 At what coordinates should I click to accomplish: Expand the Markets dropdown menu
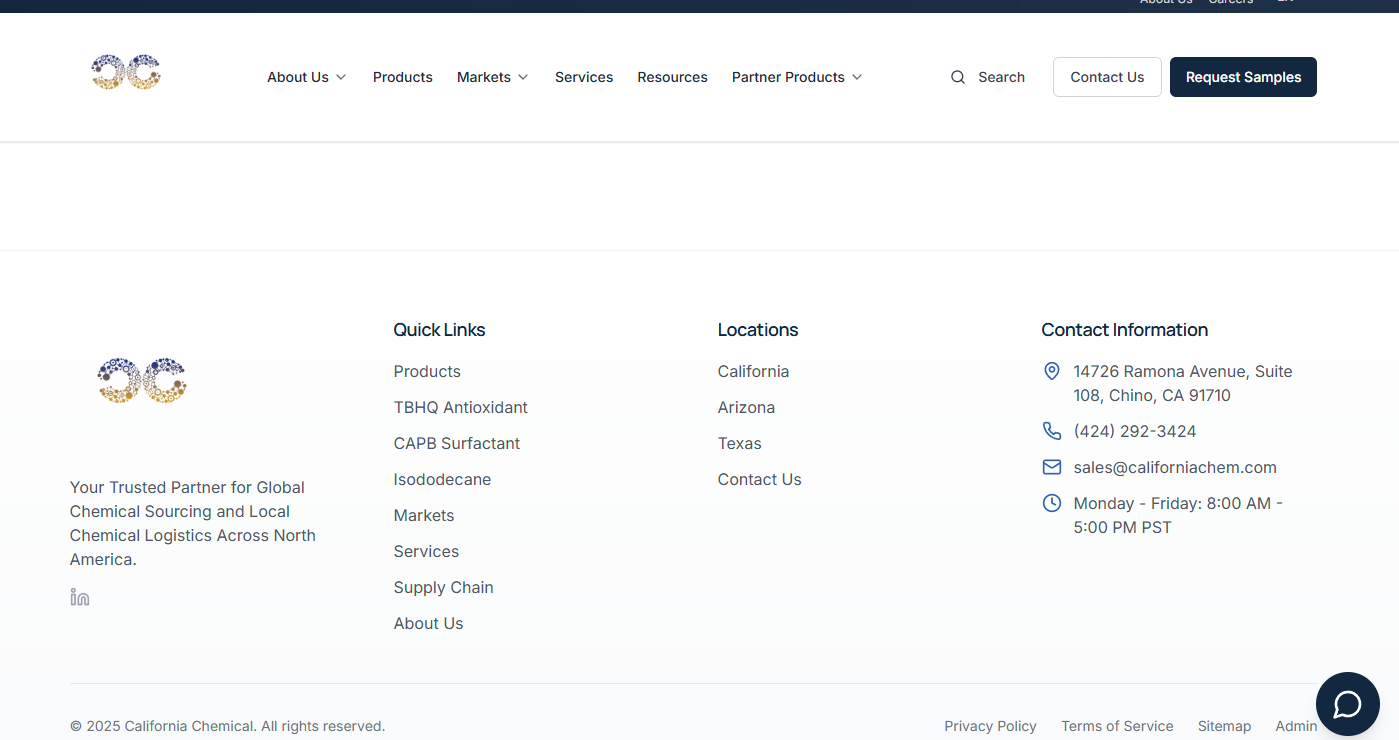[x=492, y=77]
